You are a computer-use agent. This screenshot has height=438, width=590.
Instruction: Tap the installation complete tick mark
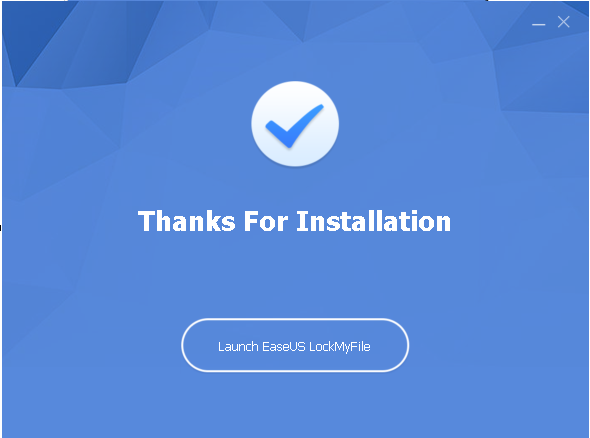[294, 126]
